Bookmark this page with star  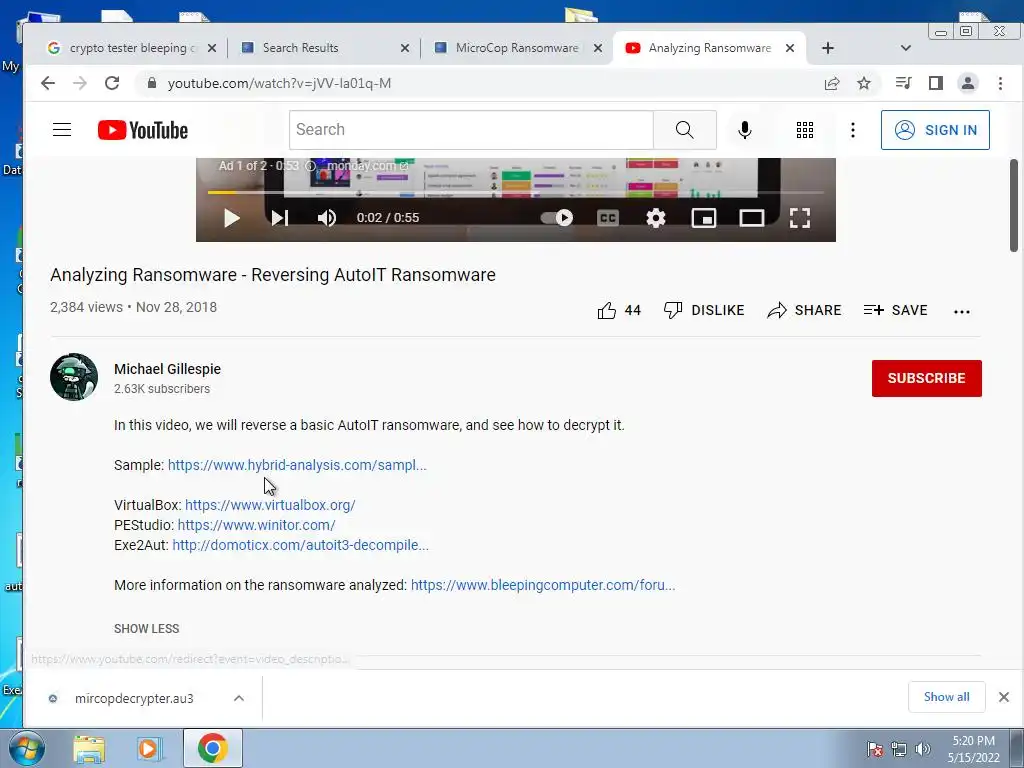(863, 83)
